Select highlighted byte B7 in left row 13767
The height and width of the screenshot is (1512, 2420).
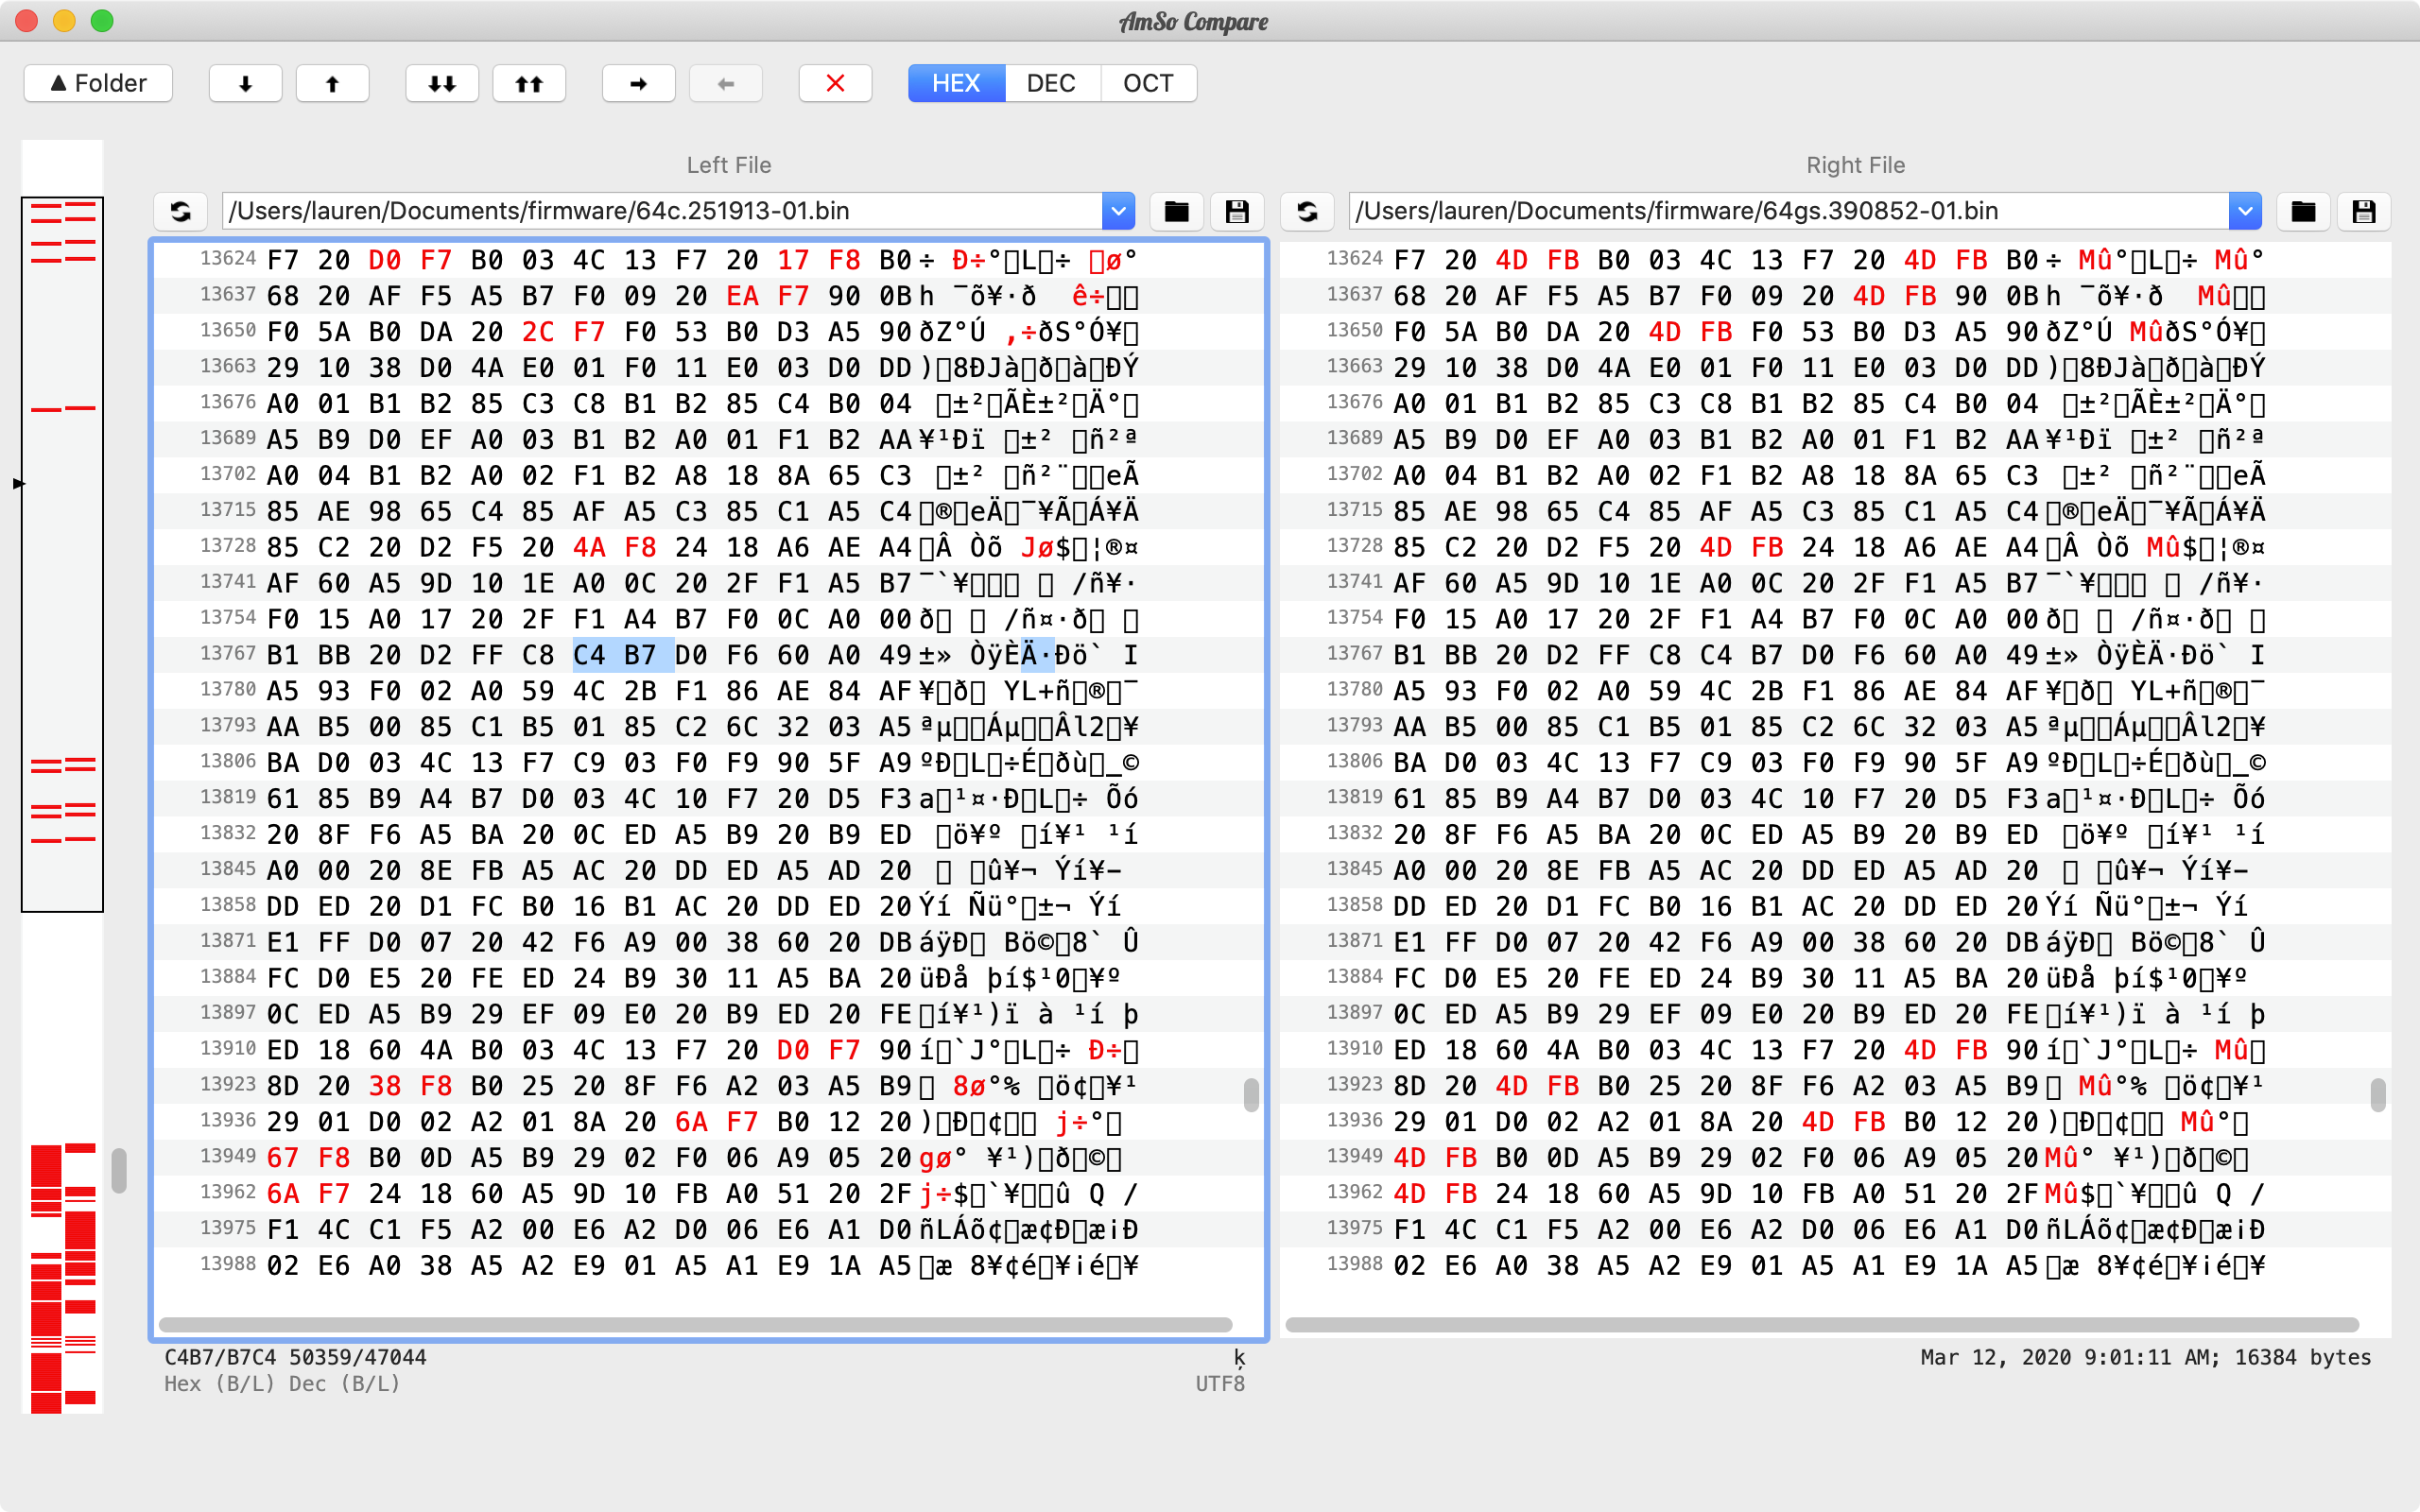[640, 655]
